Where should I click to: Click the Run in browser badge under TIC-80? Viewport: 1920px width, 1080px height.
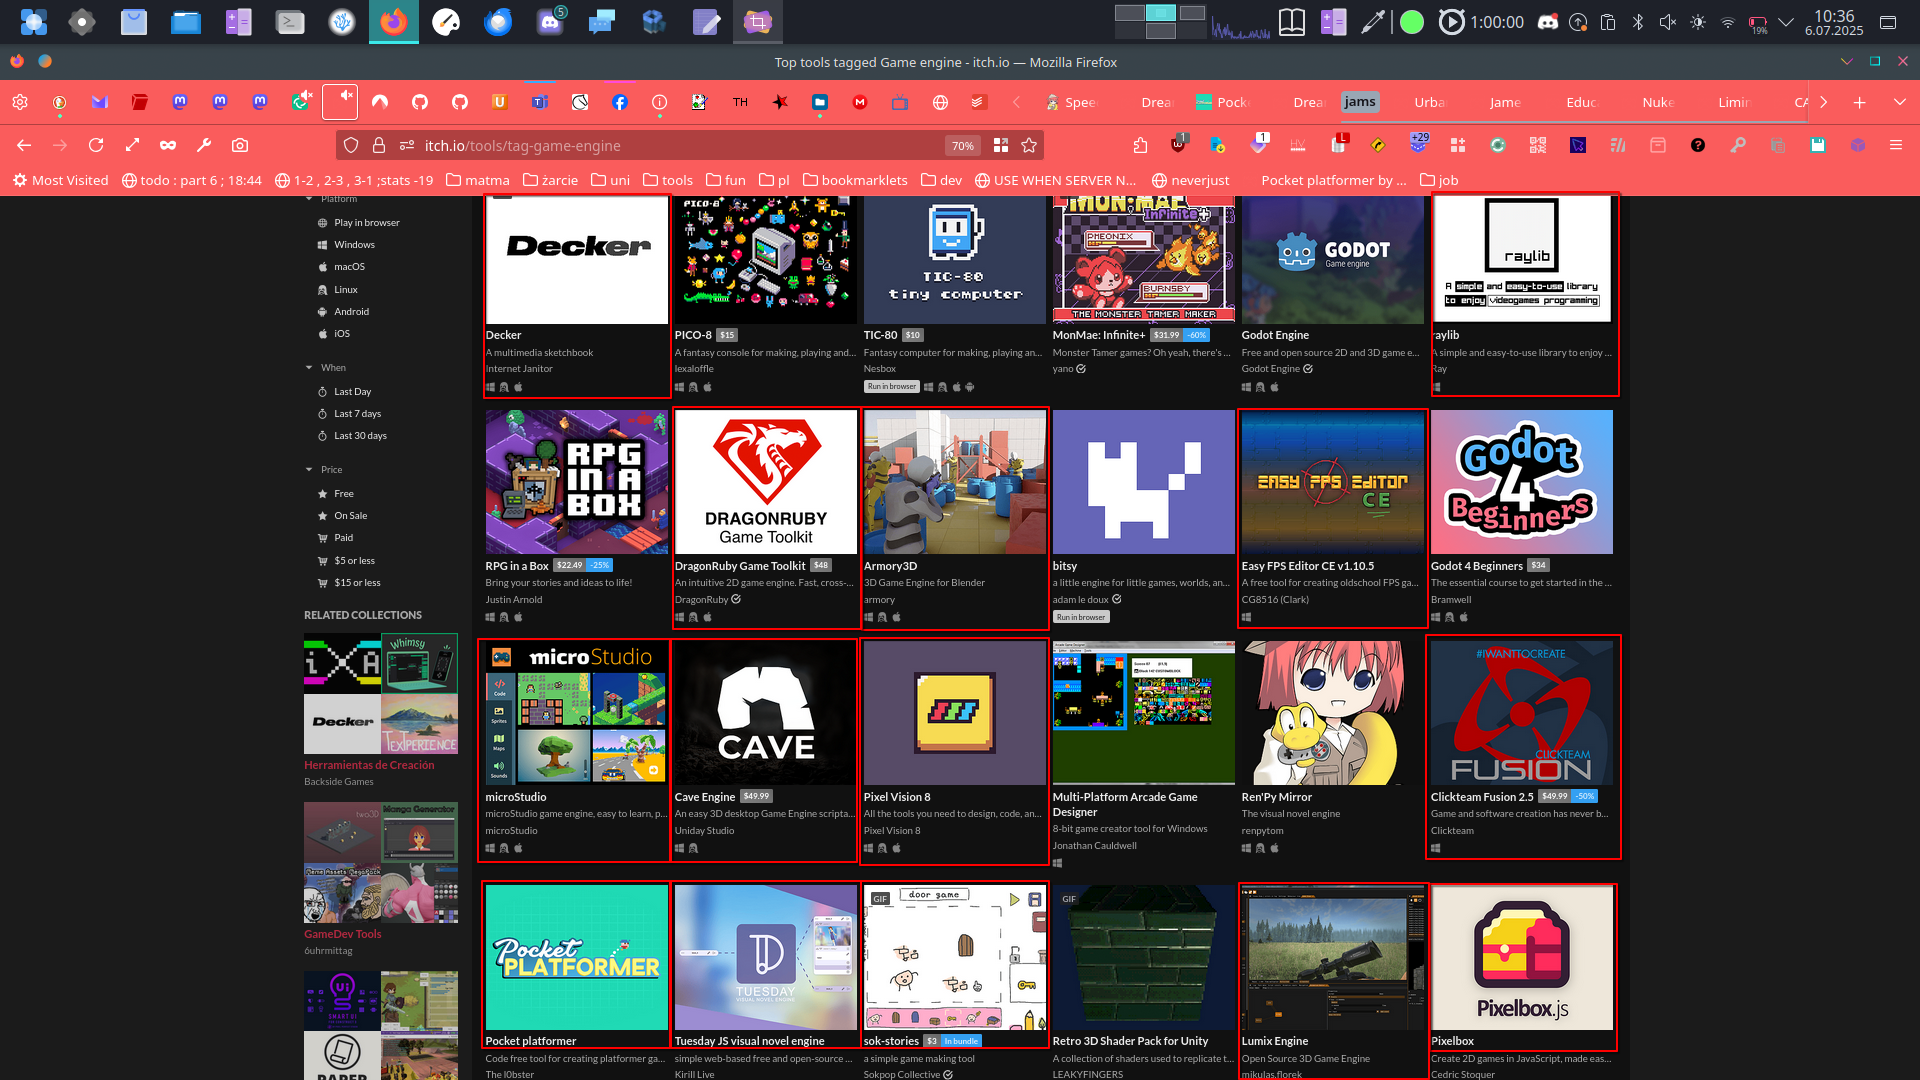tap(892, 387)
